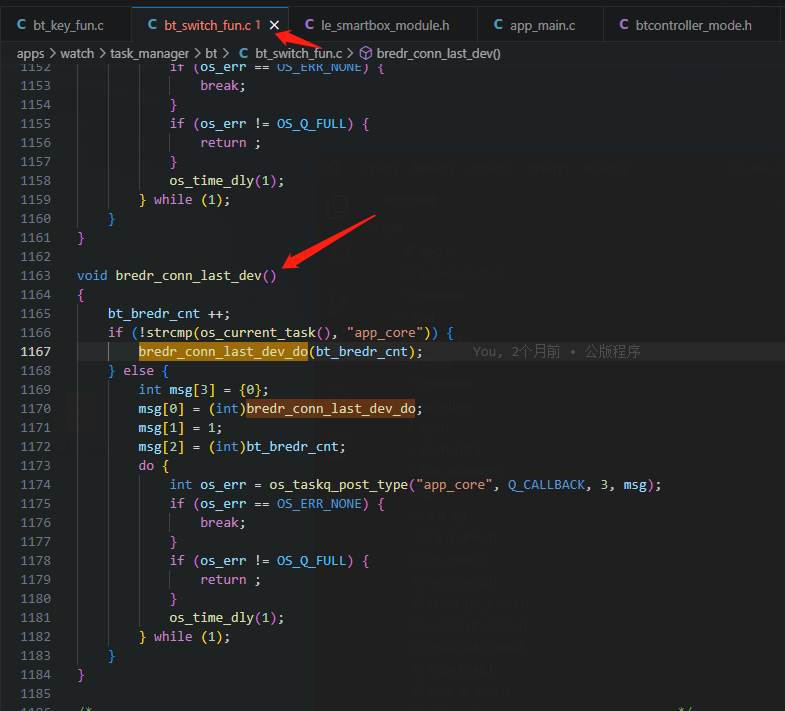Click 'while (1);' on line 1159
Screen dimensions: 785x711
coord(192,200)
